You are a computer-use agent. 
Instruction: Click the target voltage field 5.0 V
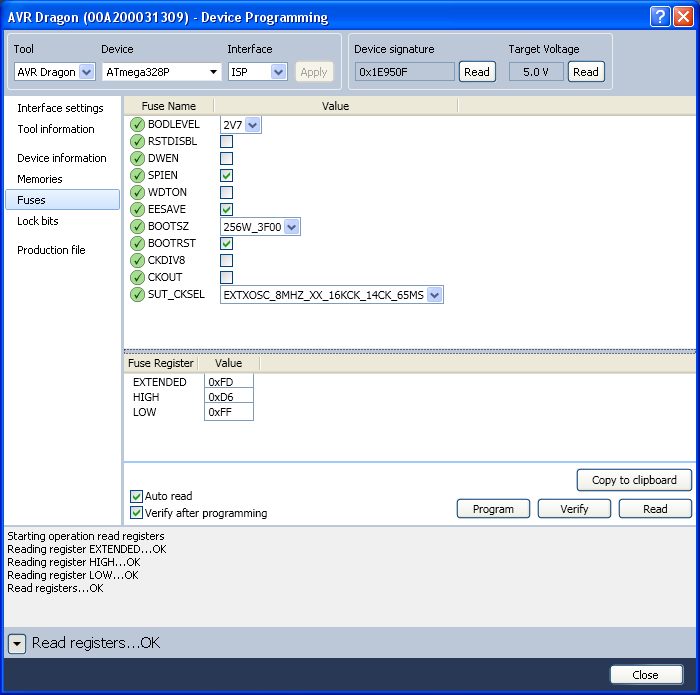pos(536,72)
